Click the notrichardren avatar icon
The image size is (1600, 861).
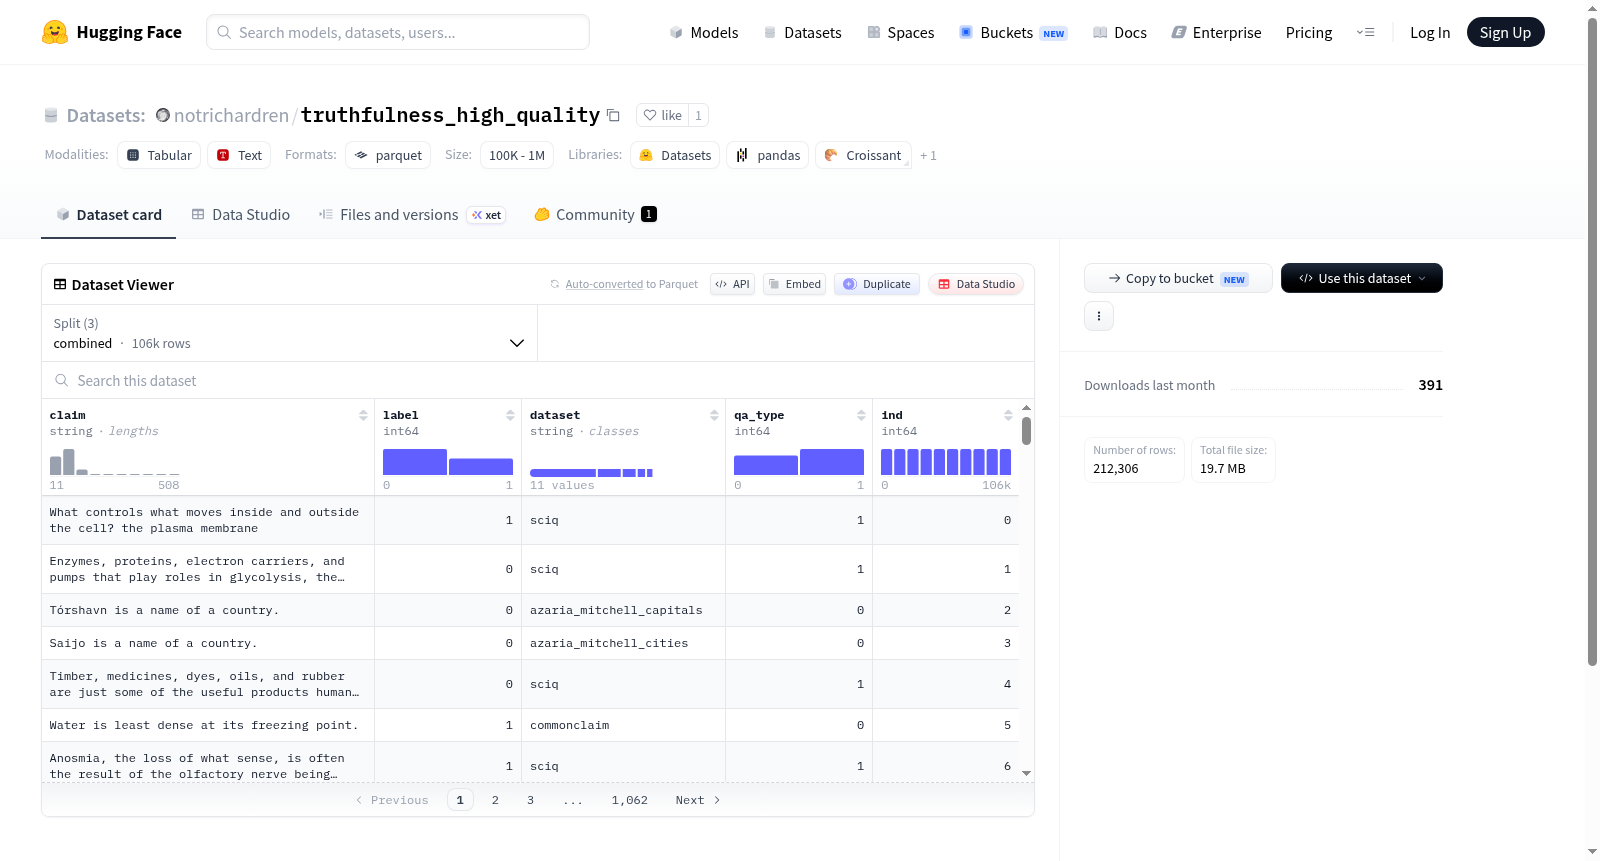(163, 115)
